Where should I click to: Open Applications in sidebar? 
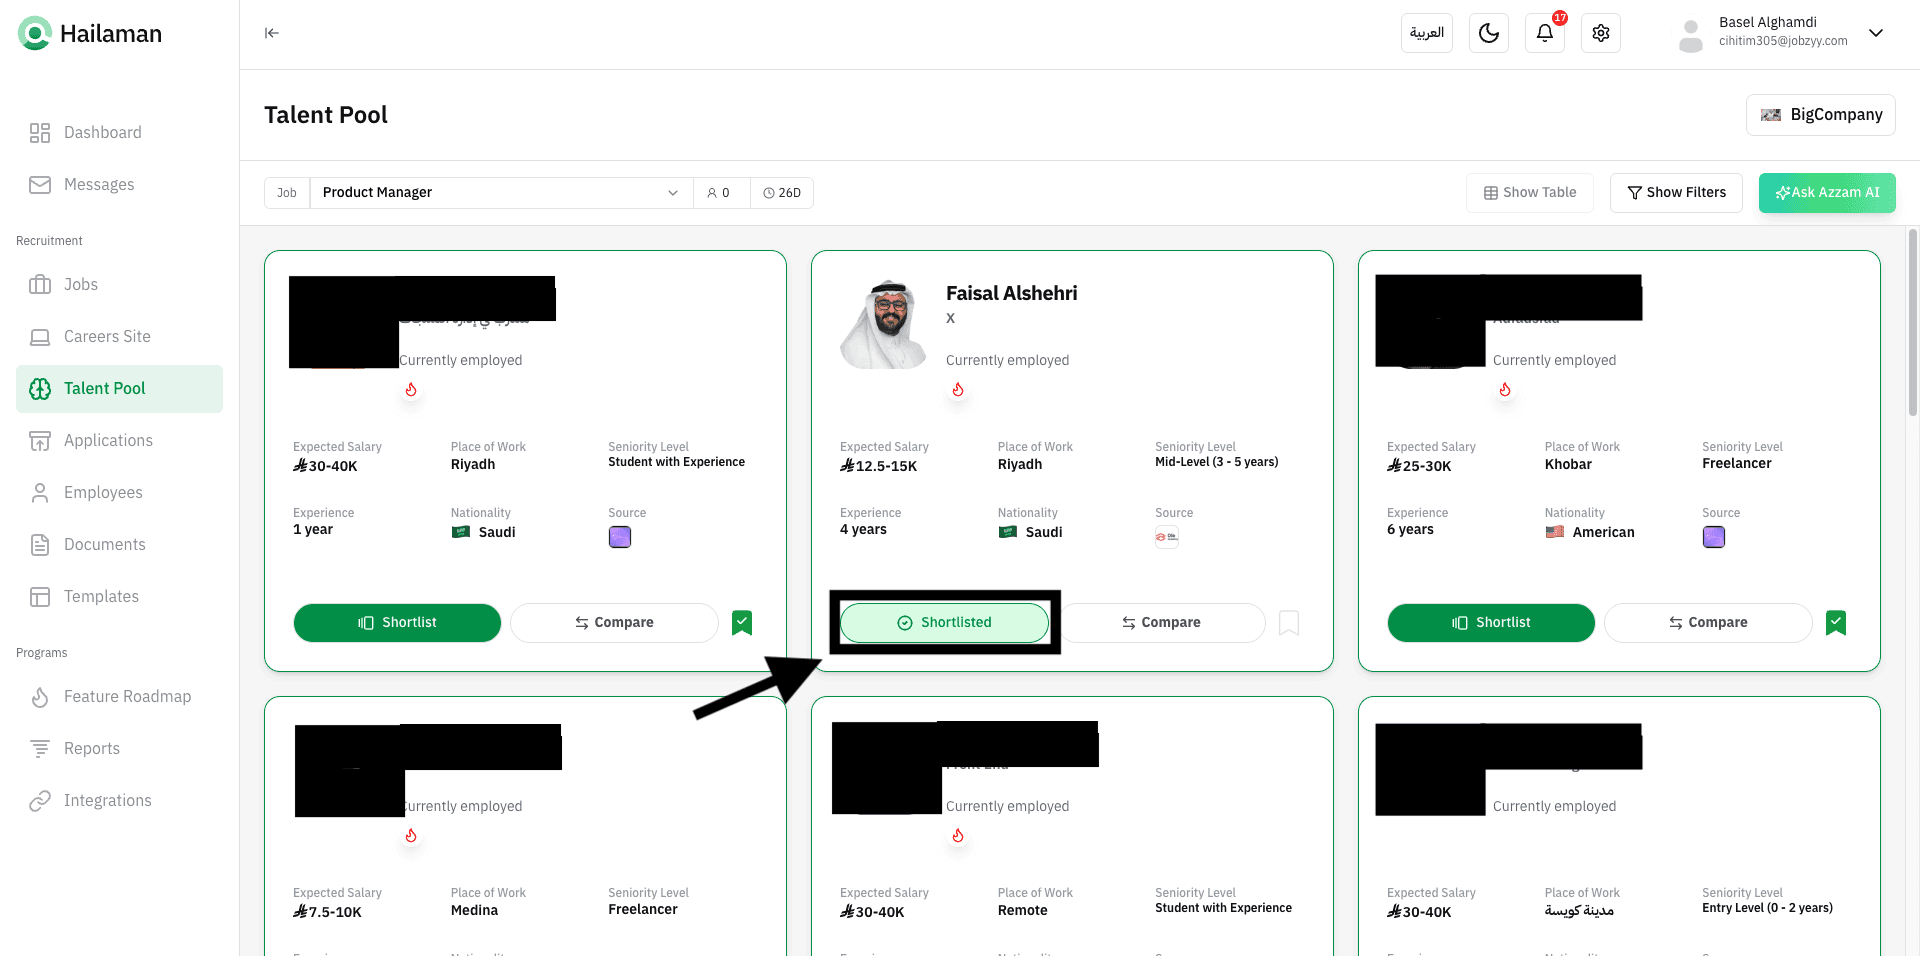click(x=119, y=441)
